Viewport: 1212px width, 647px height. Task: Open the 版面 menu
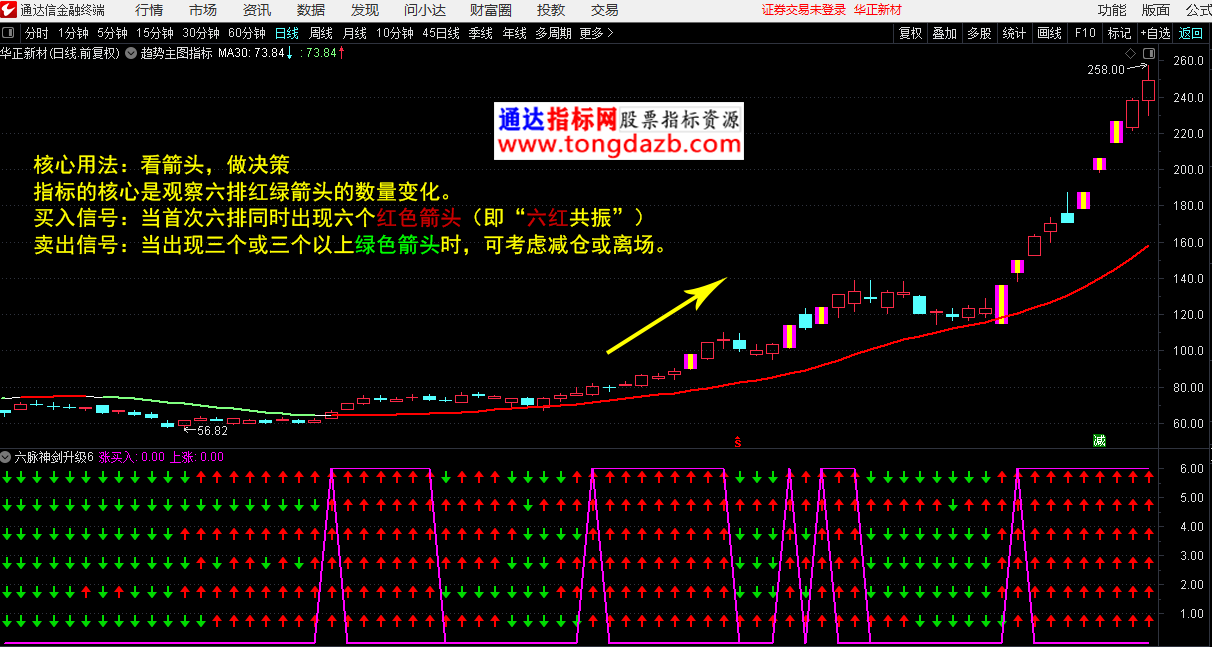[x=1156, y=10]
